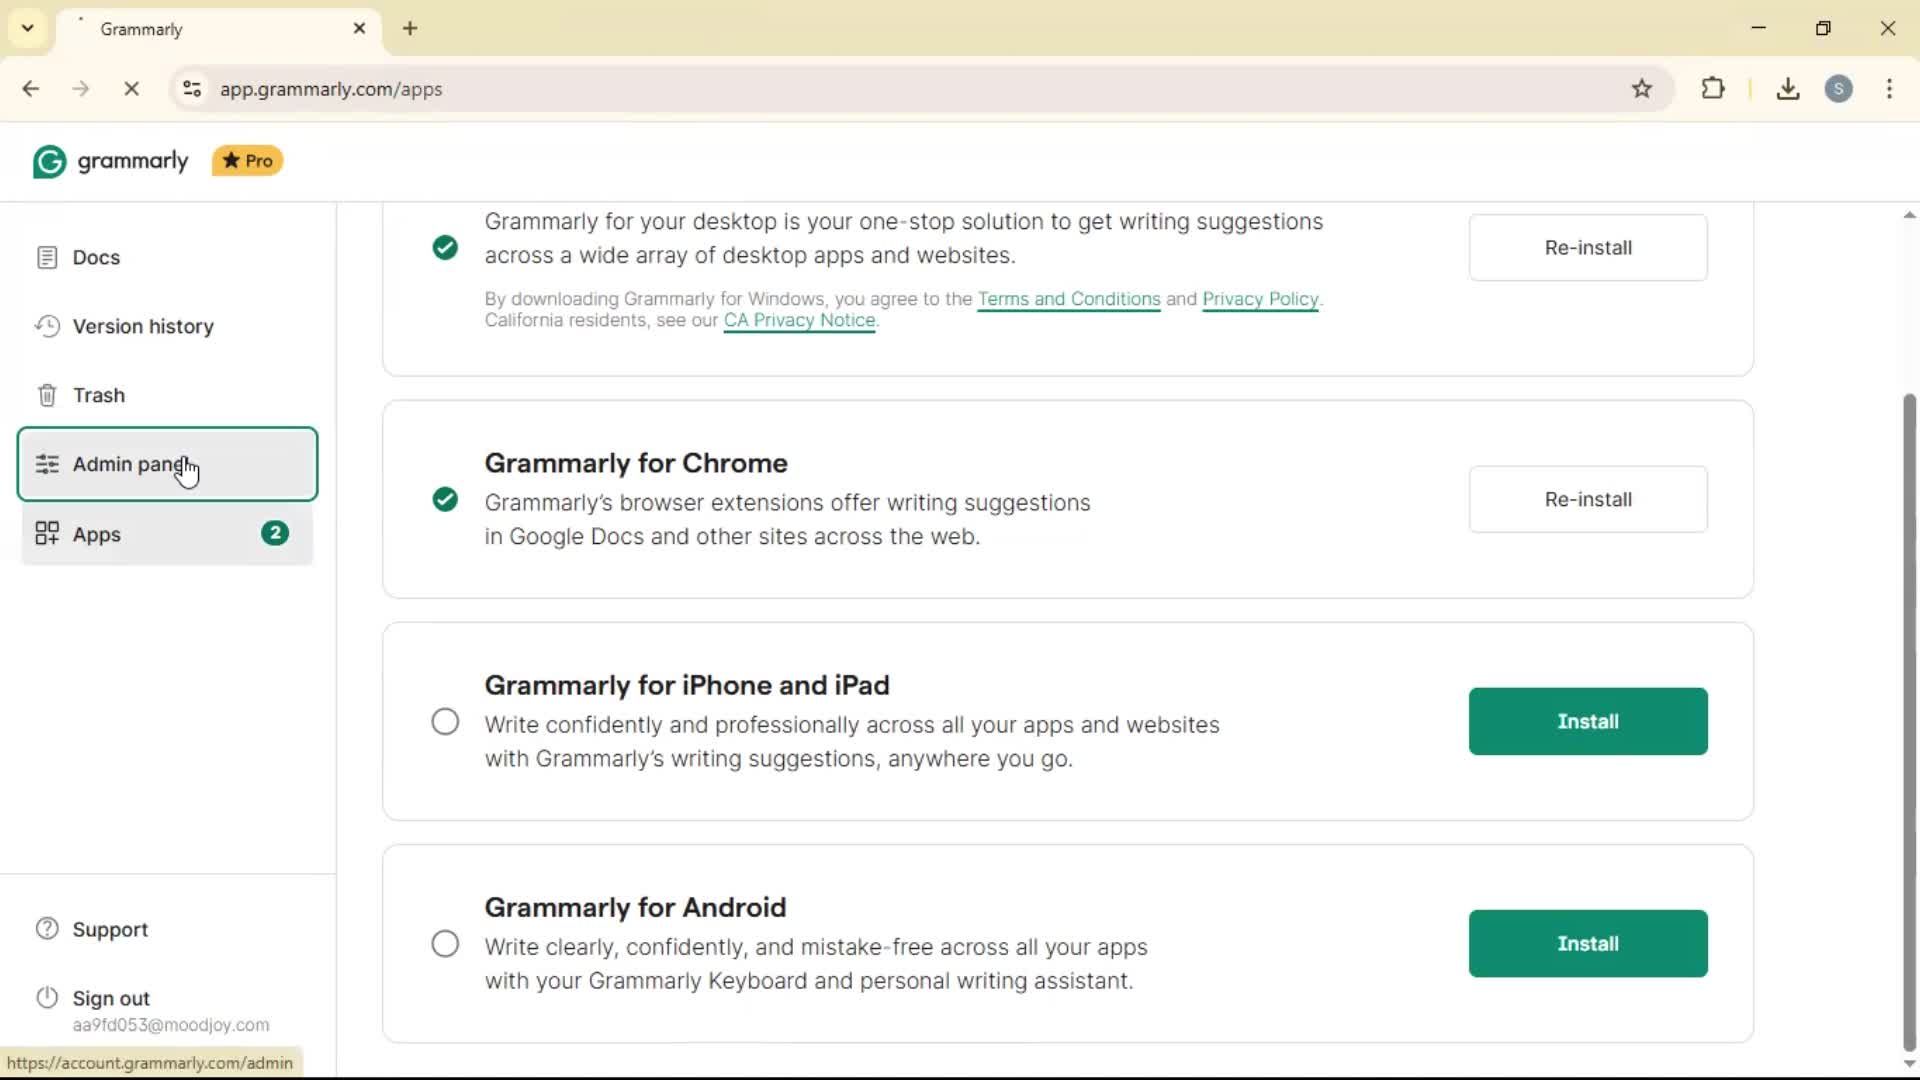This screenshot has height=1080, width=1920.
Task: Click the Grammarly for Chrome checkmark
Action: (445, 499)
